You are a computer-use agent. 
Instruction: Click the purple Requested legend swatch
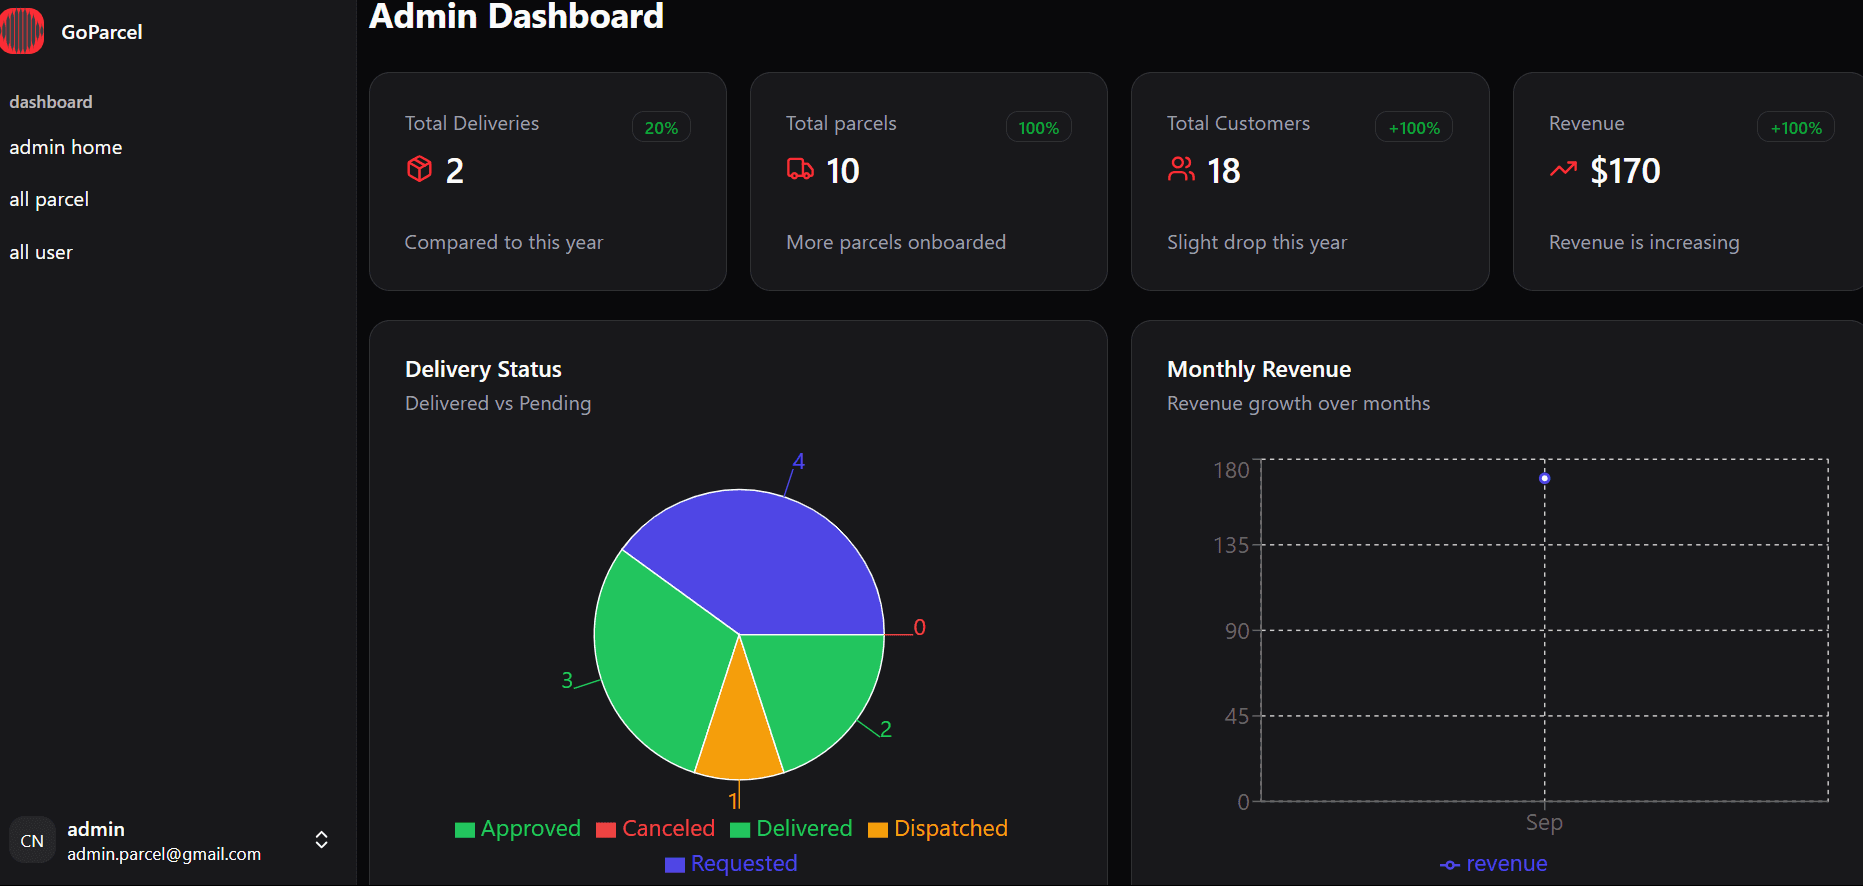[675, 865]
